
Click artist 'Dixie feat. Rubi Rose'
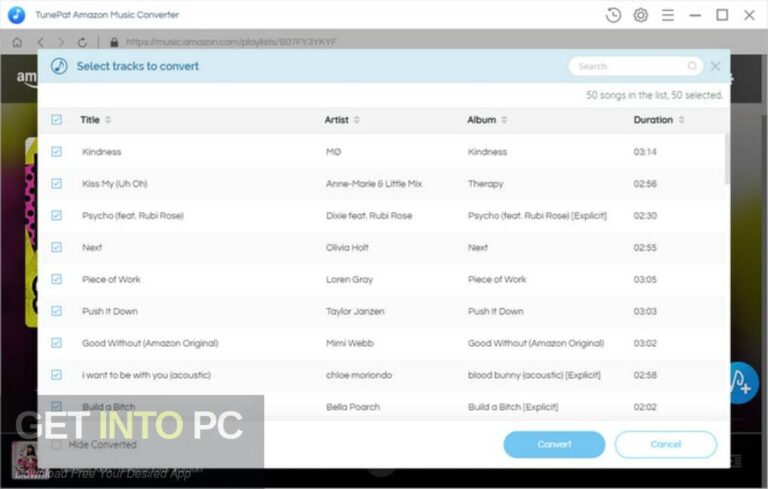click(x=369, y=216)
